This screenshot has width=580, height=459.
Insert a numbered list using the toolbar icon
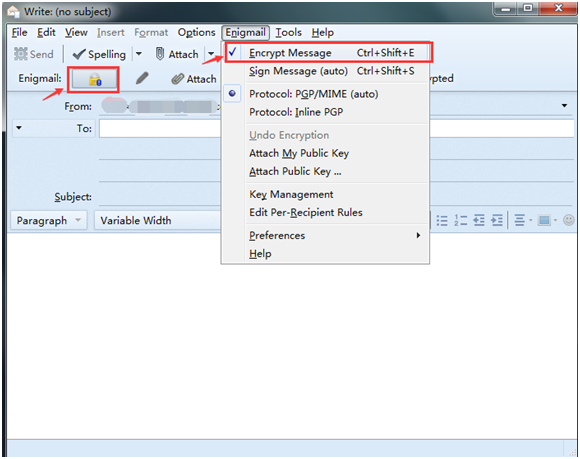click(x=461, y=220)
